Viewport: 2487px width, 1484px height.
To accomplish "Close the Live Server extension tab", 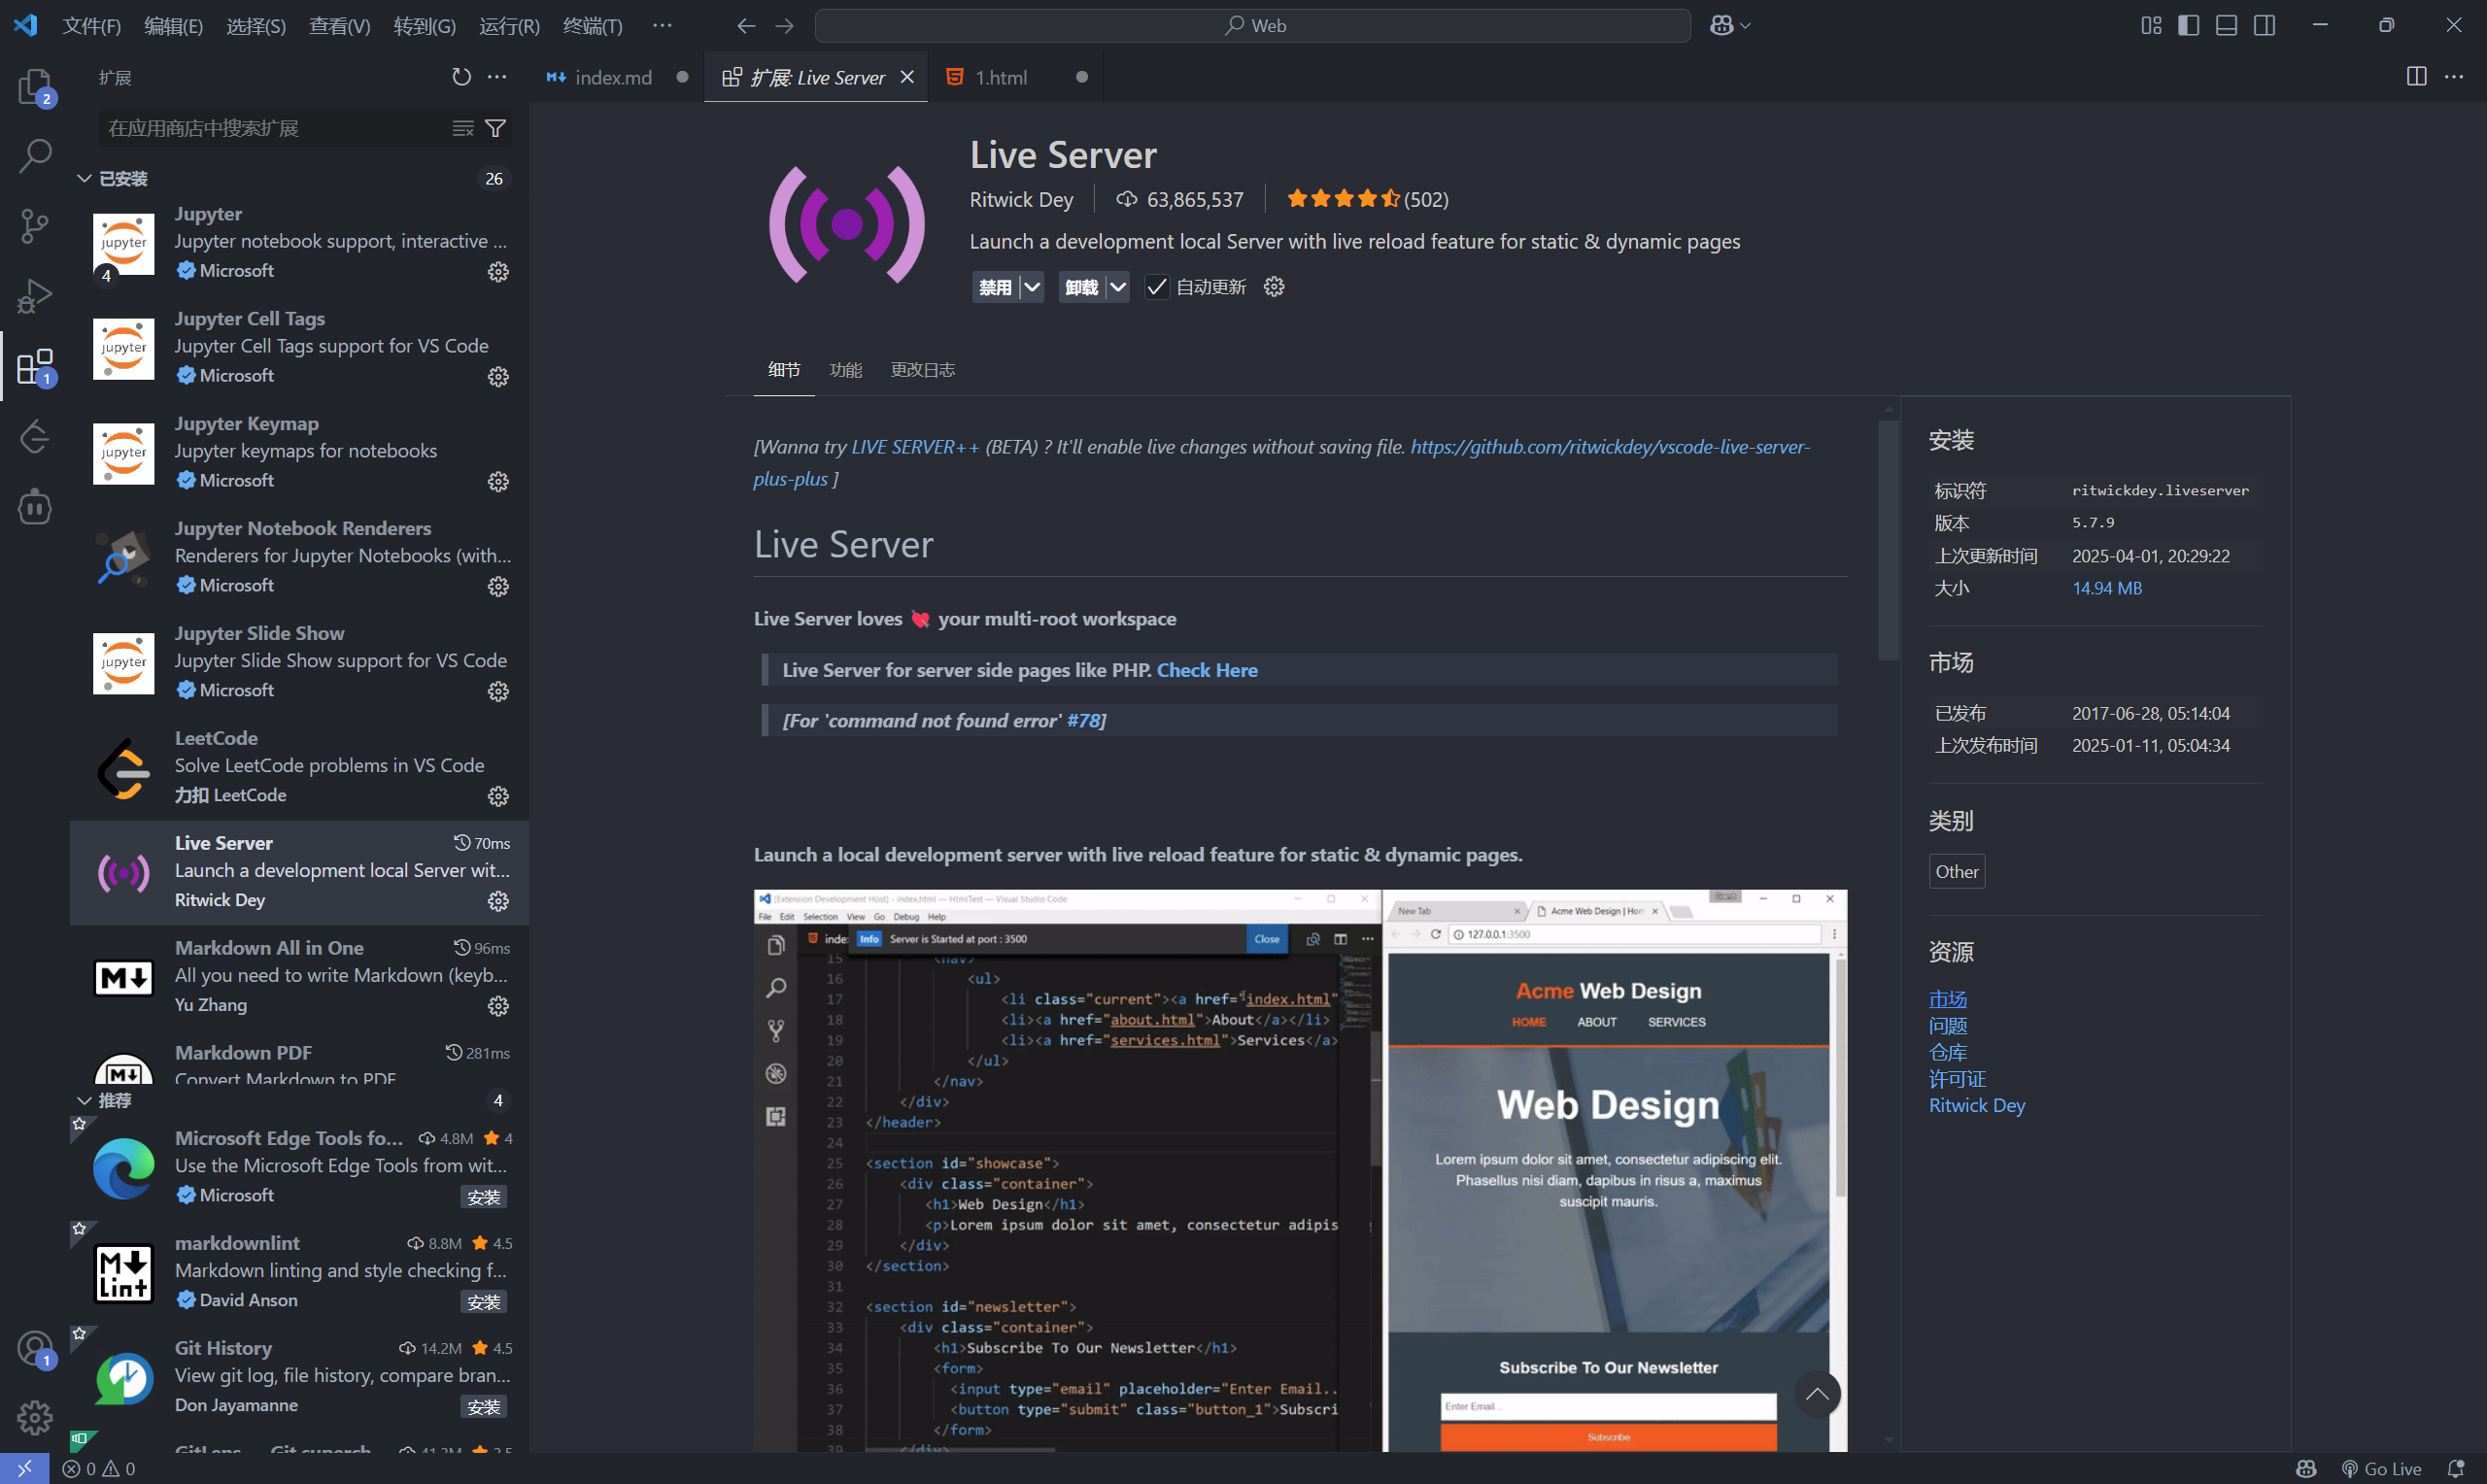I will [x=907, y=77].
